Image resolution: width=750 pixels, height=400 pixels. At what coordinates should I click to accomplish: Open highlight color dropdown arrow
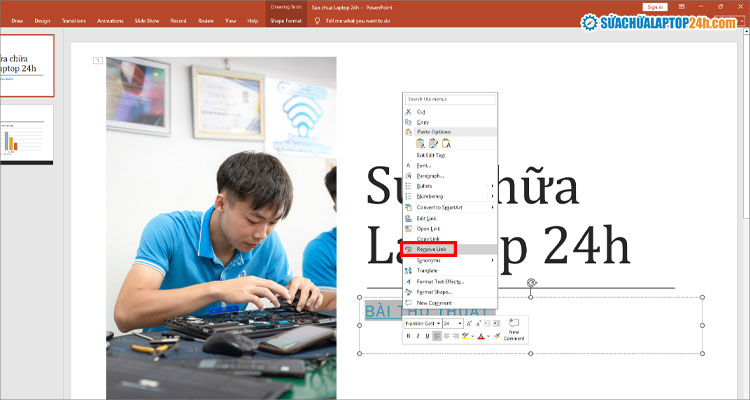473,336
